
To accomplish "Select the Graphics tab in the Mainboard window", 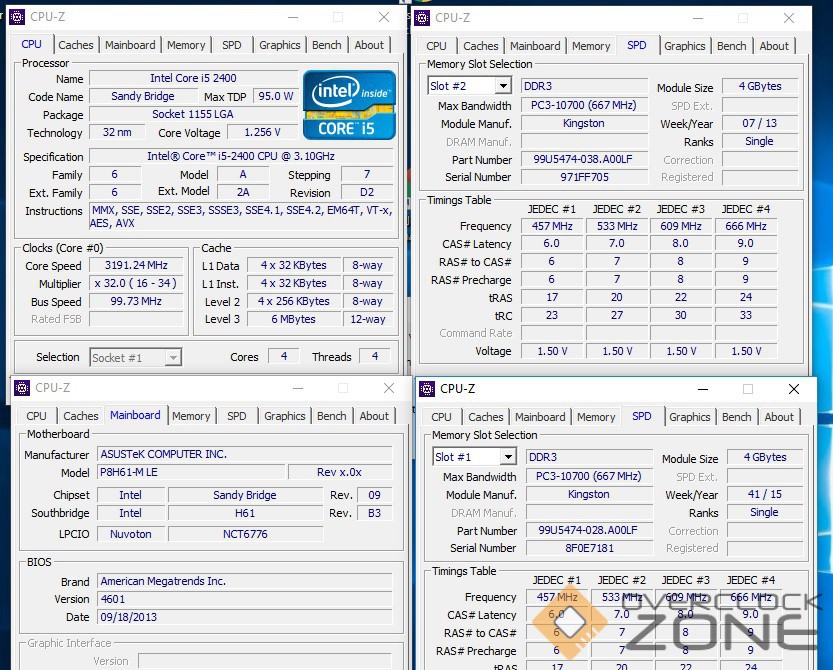I will (285, 416).
